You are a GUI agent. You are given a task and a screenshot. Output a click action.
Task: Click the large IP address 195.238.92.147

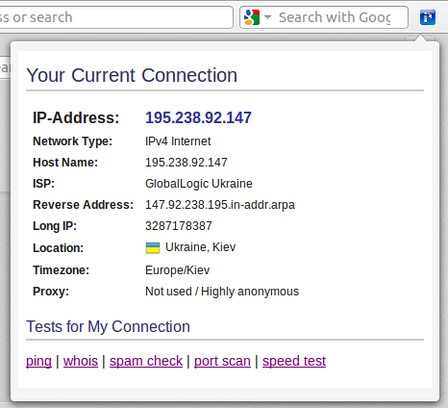(198, 118)
